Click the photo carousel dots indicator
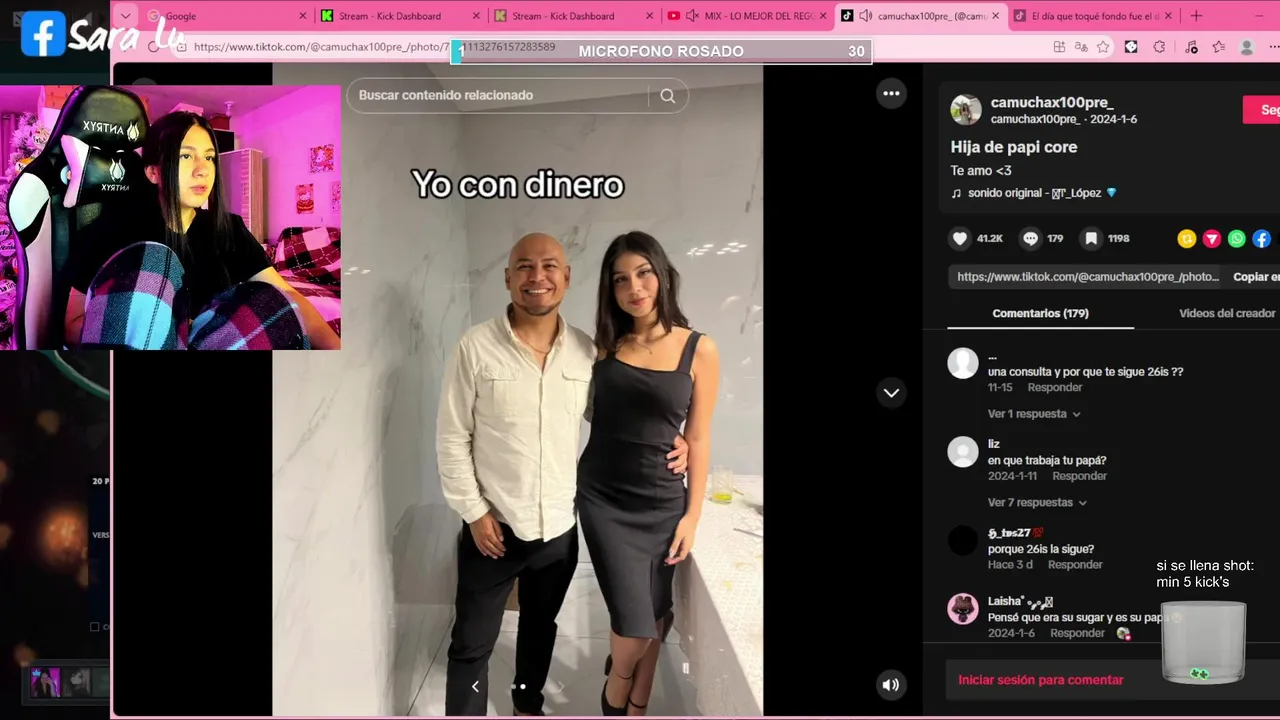This screenshot has height=720, width=1280. click(x=518, y=687)
